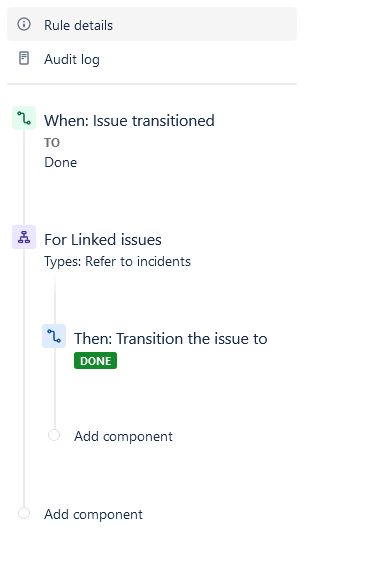Select the green Issue transitioned trigger icon
The height and width of the screenshot is (573, 368).
click(x=24, y=118)
